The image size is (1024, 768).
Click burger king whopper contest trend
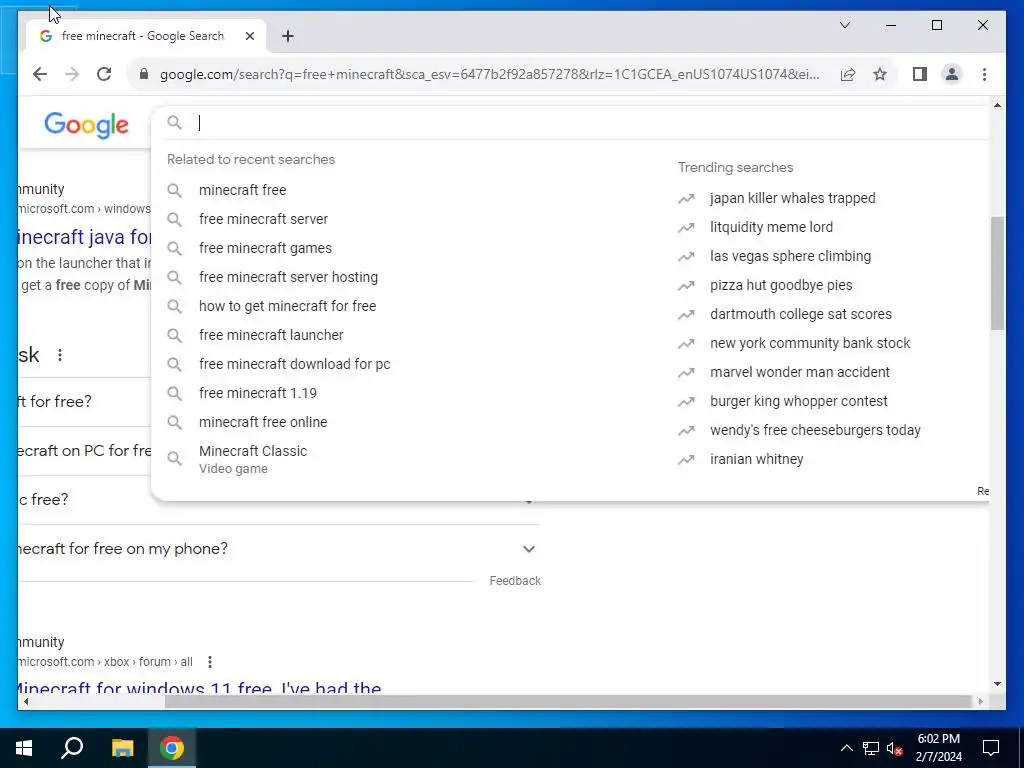[x=799, y=401]
